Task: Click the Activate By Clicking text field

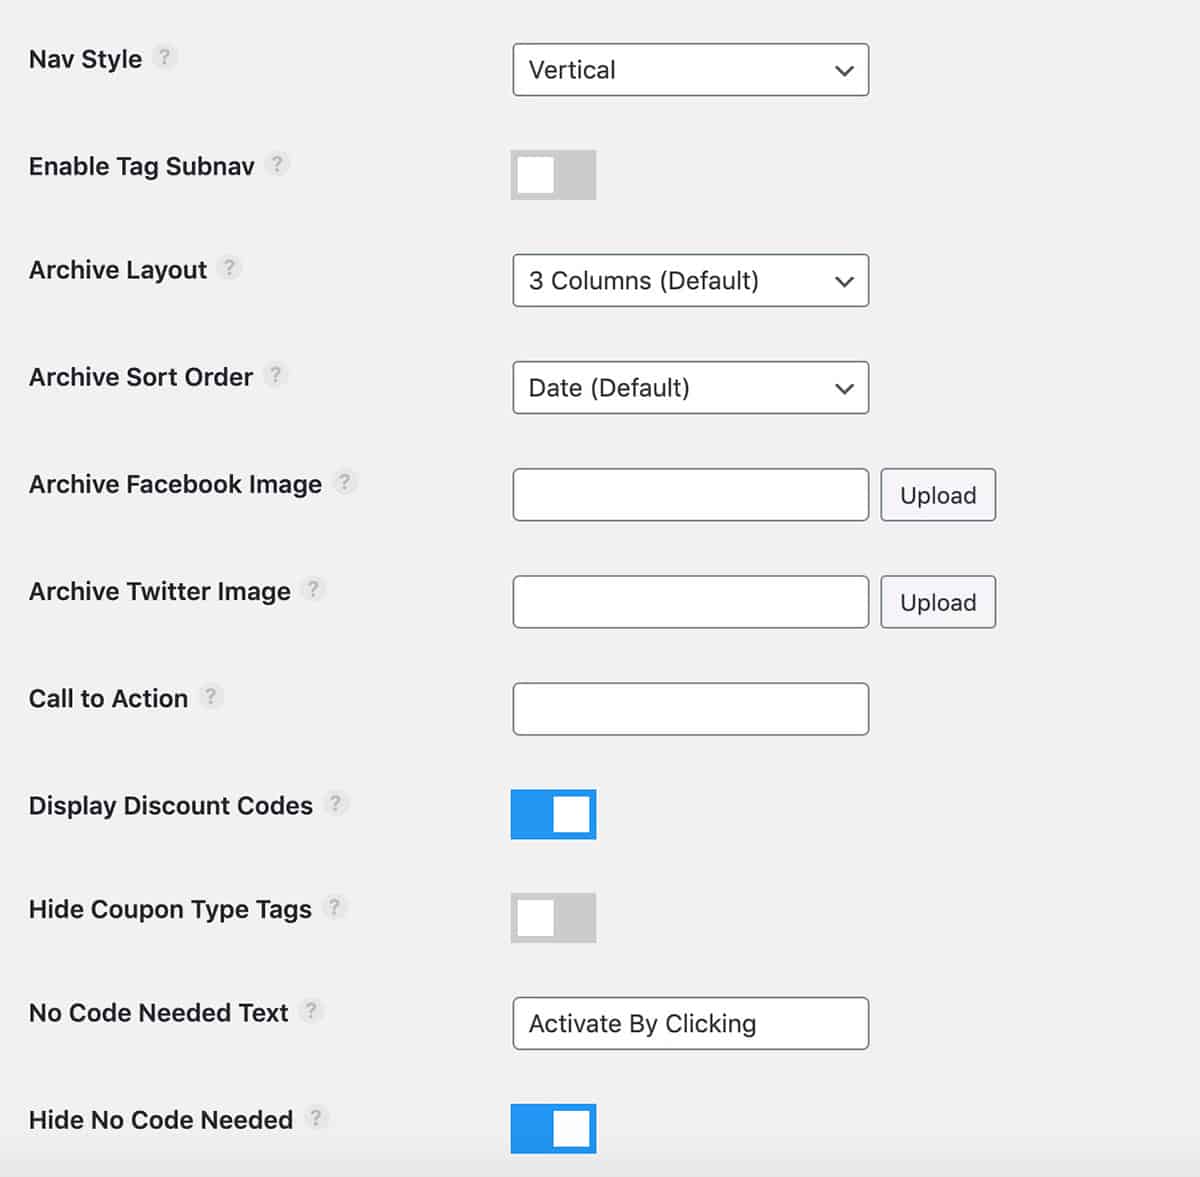Action: point(691,1023)
